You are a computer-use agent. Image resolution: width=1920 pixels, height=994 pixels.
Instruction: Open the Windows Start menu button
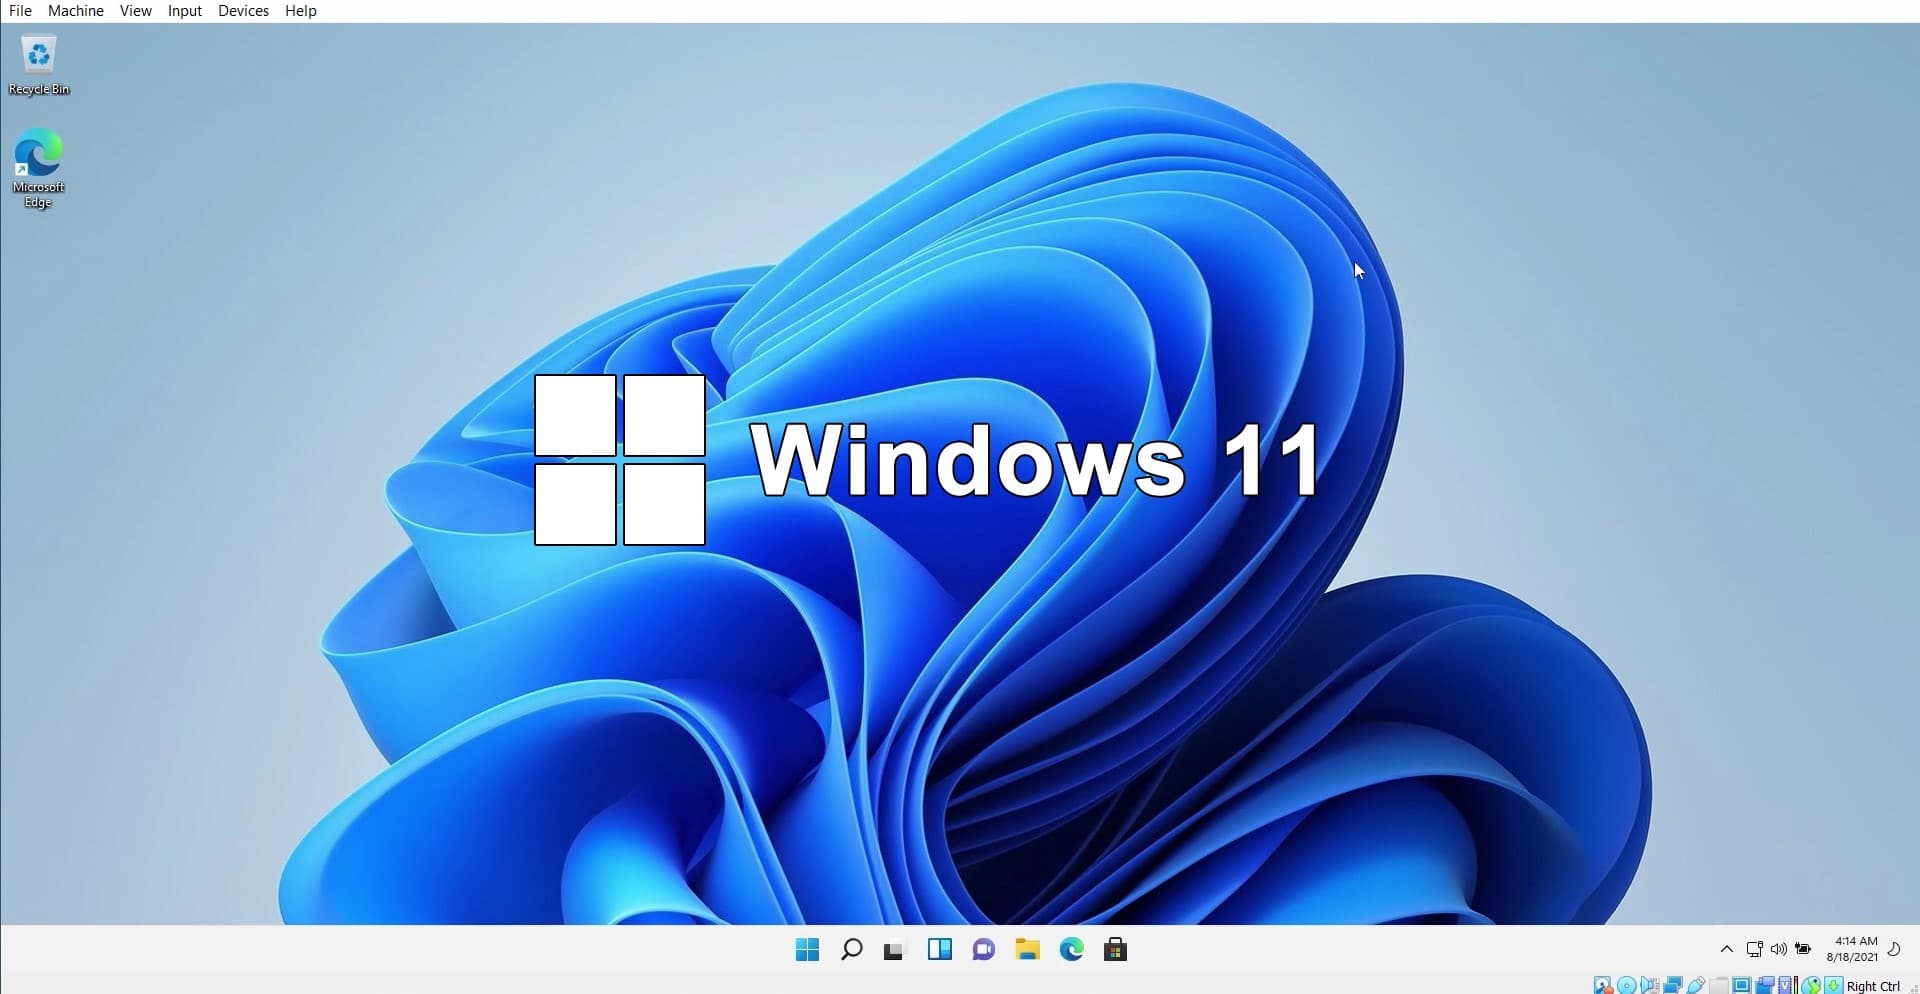click(x=807, y=950)
